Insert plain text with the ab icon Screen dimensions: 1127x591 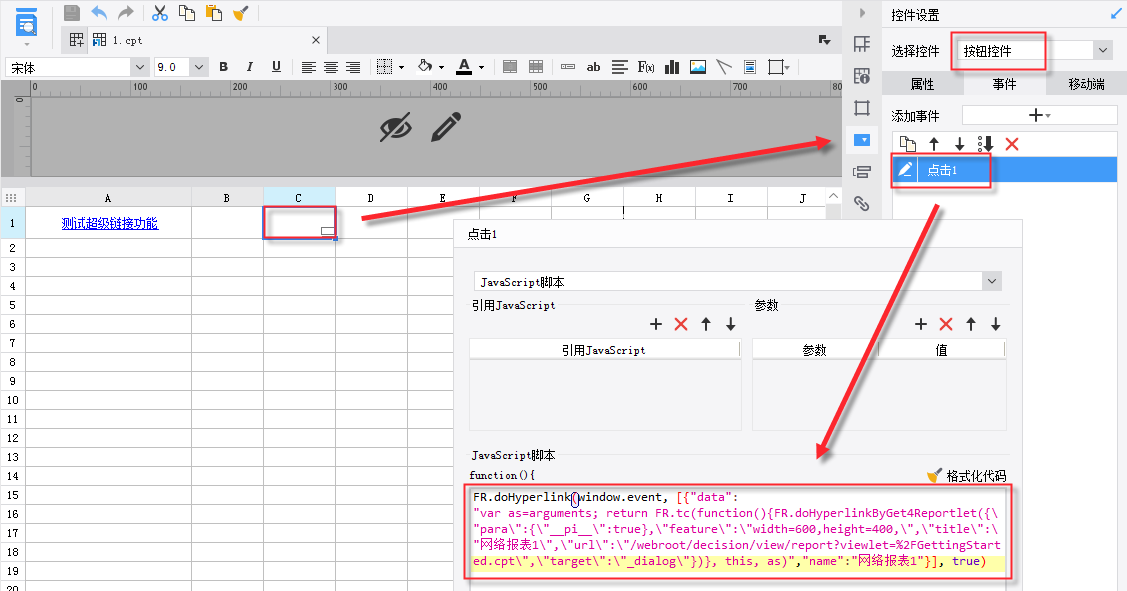[593, 67]
